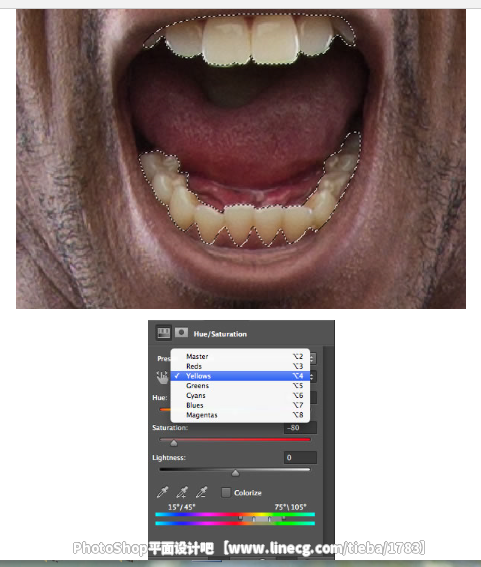Click the color channel dropdown arrows

(x=313, y=376)
